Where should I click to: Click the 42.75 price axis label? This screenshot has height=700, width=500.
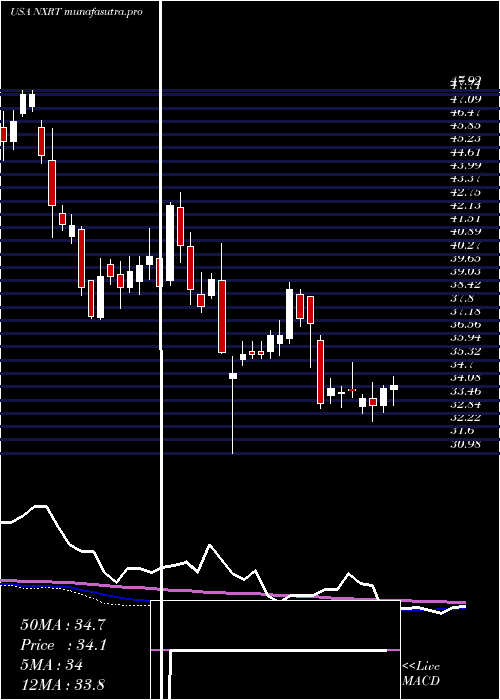click(466, 192)
